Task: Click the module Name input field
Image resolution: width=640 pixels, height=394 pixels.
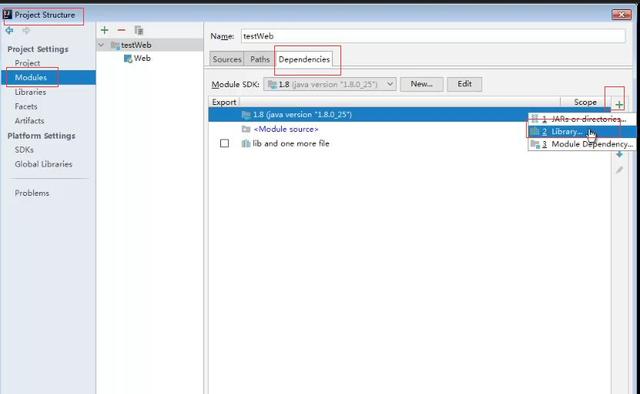Action: [433, 36]
